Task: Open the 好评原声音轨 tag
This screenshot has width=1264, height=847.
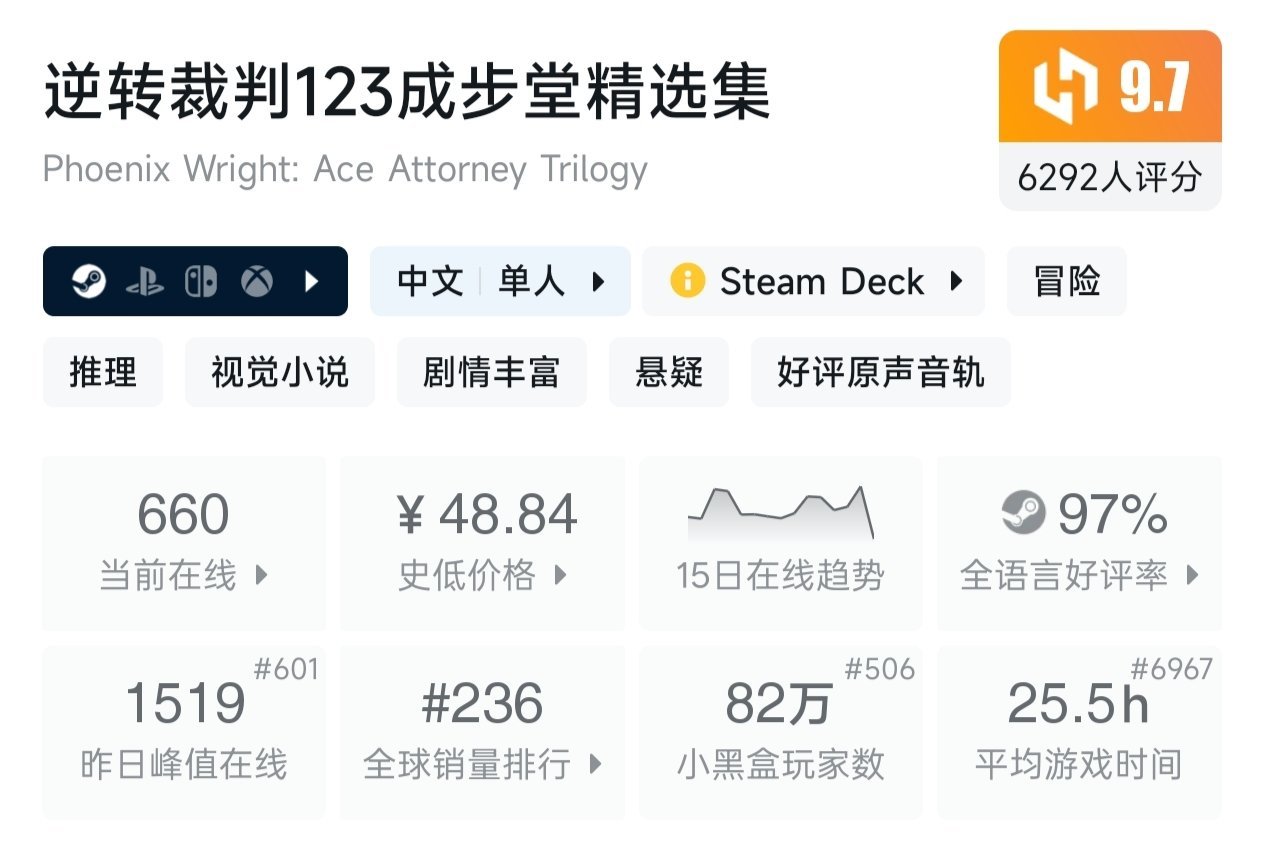Action: pos(880,372)
